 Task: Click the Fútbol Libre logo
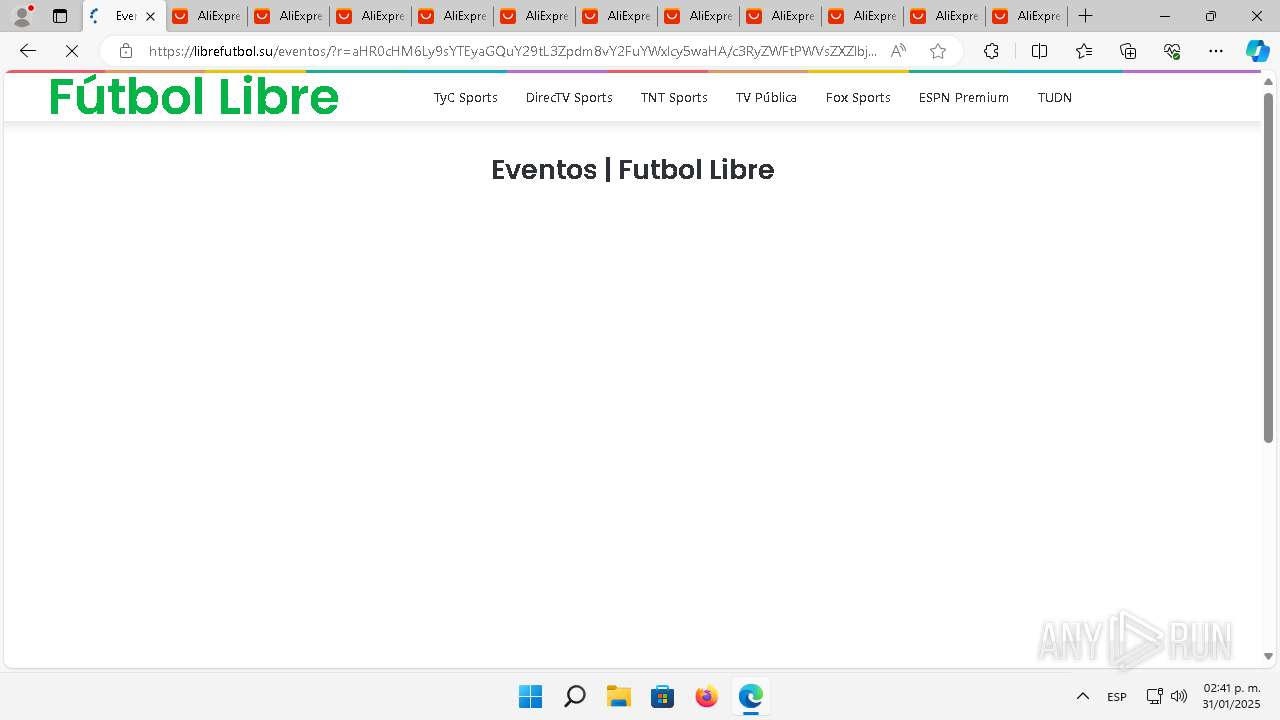tap(194, 97)
